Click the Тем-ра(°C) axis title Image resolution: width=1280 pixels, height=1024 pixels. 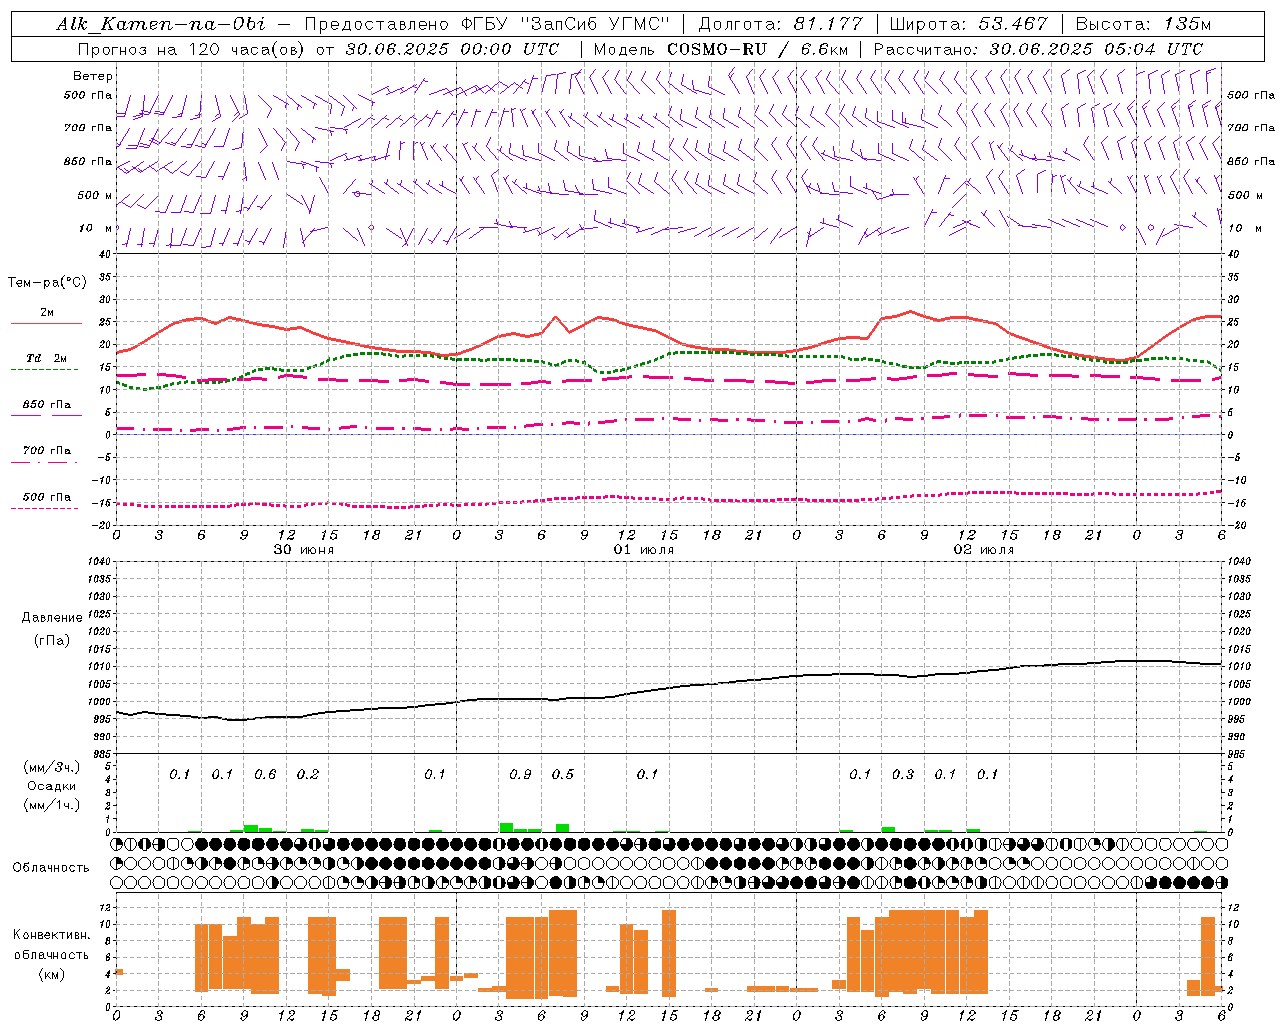click(x=47, y=283)
